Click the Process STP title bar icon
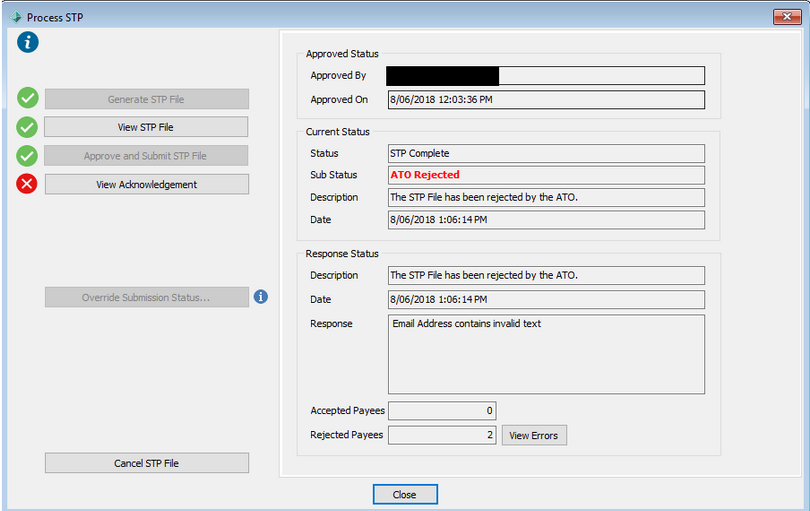Image resolution: width=810 pixels, height=511 pixels. pos(14,17)
